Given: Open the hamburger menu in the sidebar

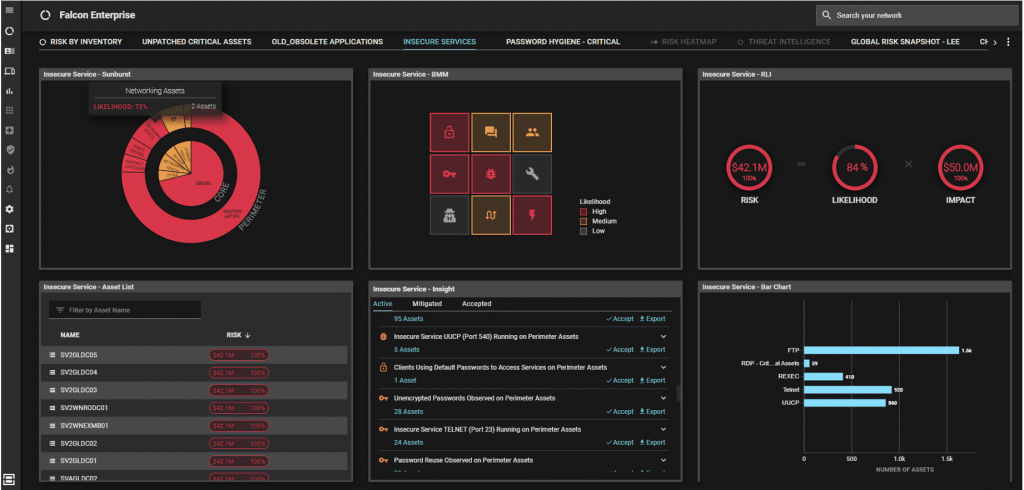Looking at the screenshot, I should [x=9, y=10].
